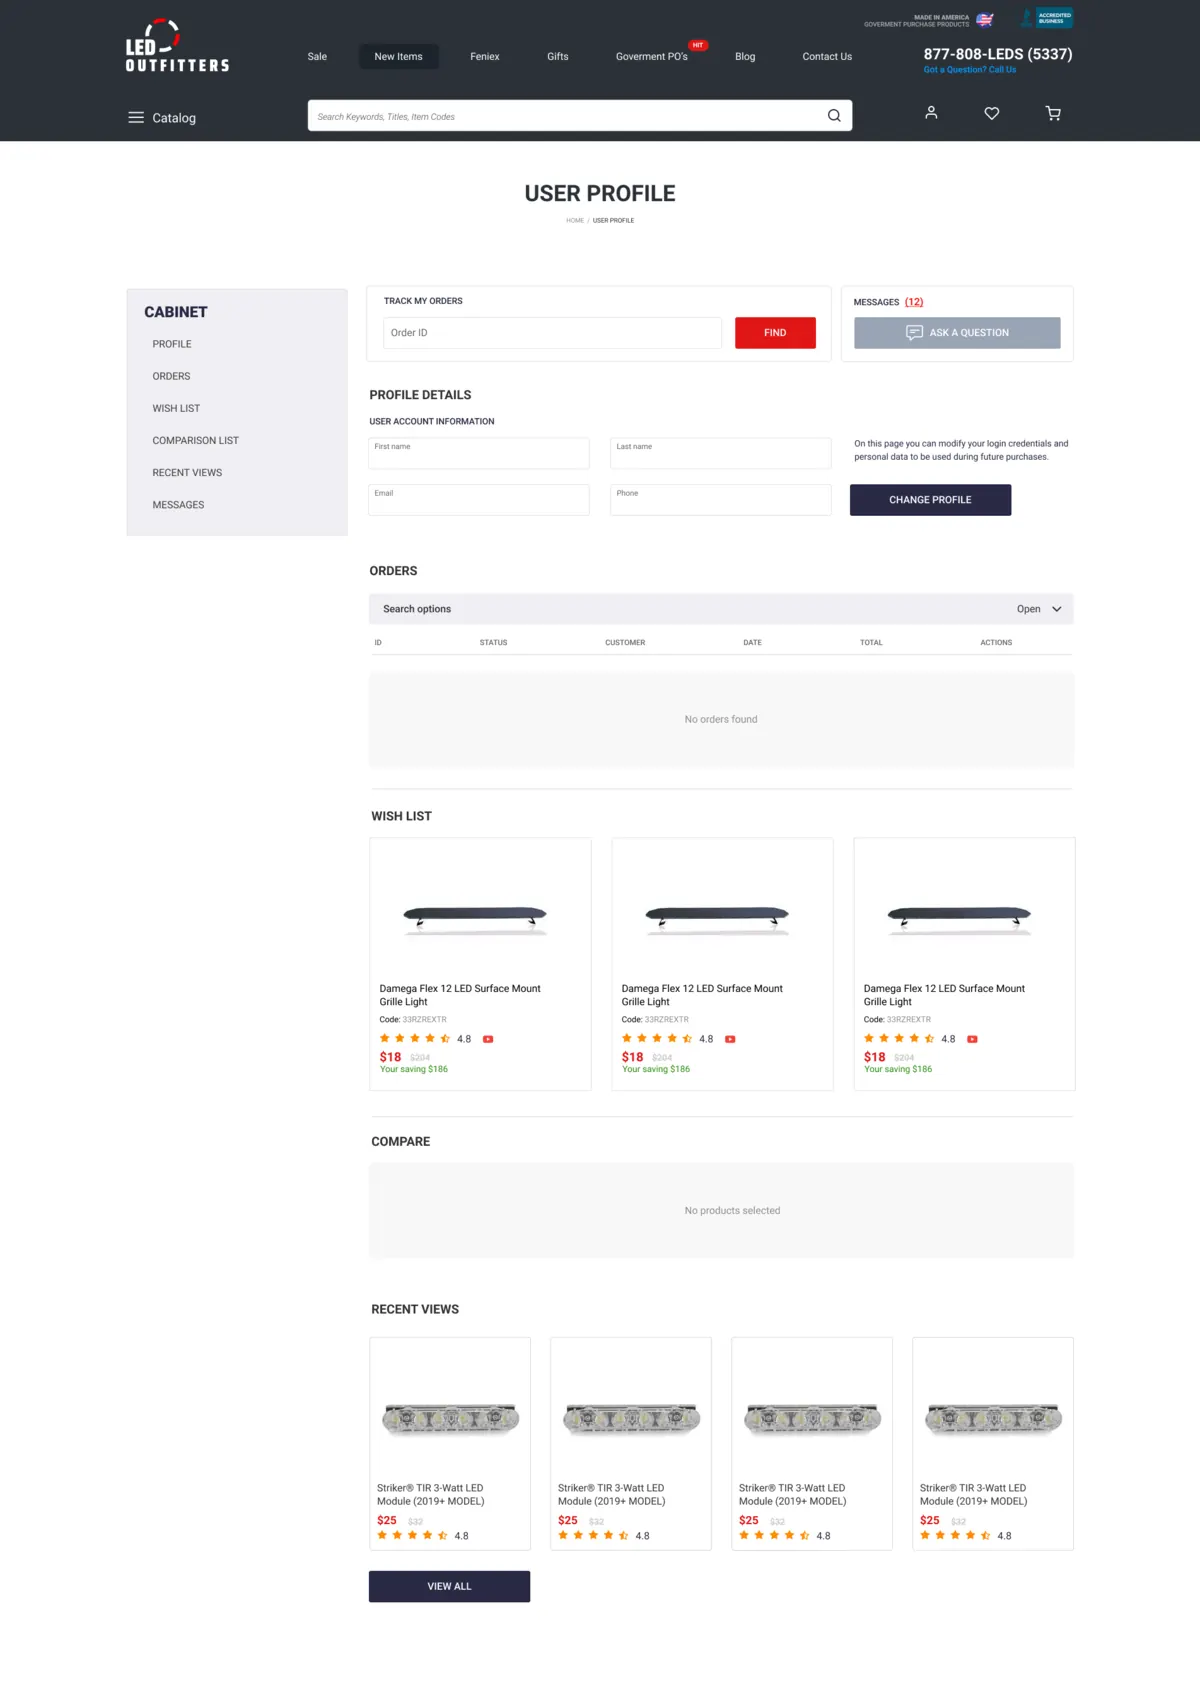Select Orders in the Cabinet sidebar
The height and width of the screenshot is (1702, 1200).
171,376
